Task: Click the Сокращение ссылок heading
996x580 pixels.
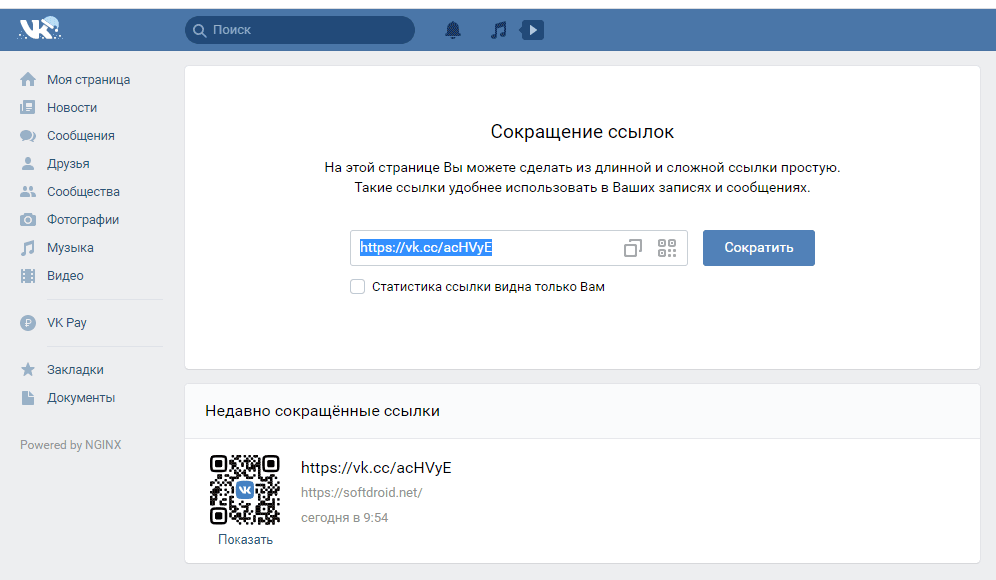Action: (582, 132)
